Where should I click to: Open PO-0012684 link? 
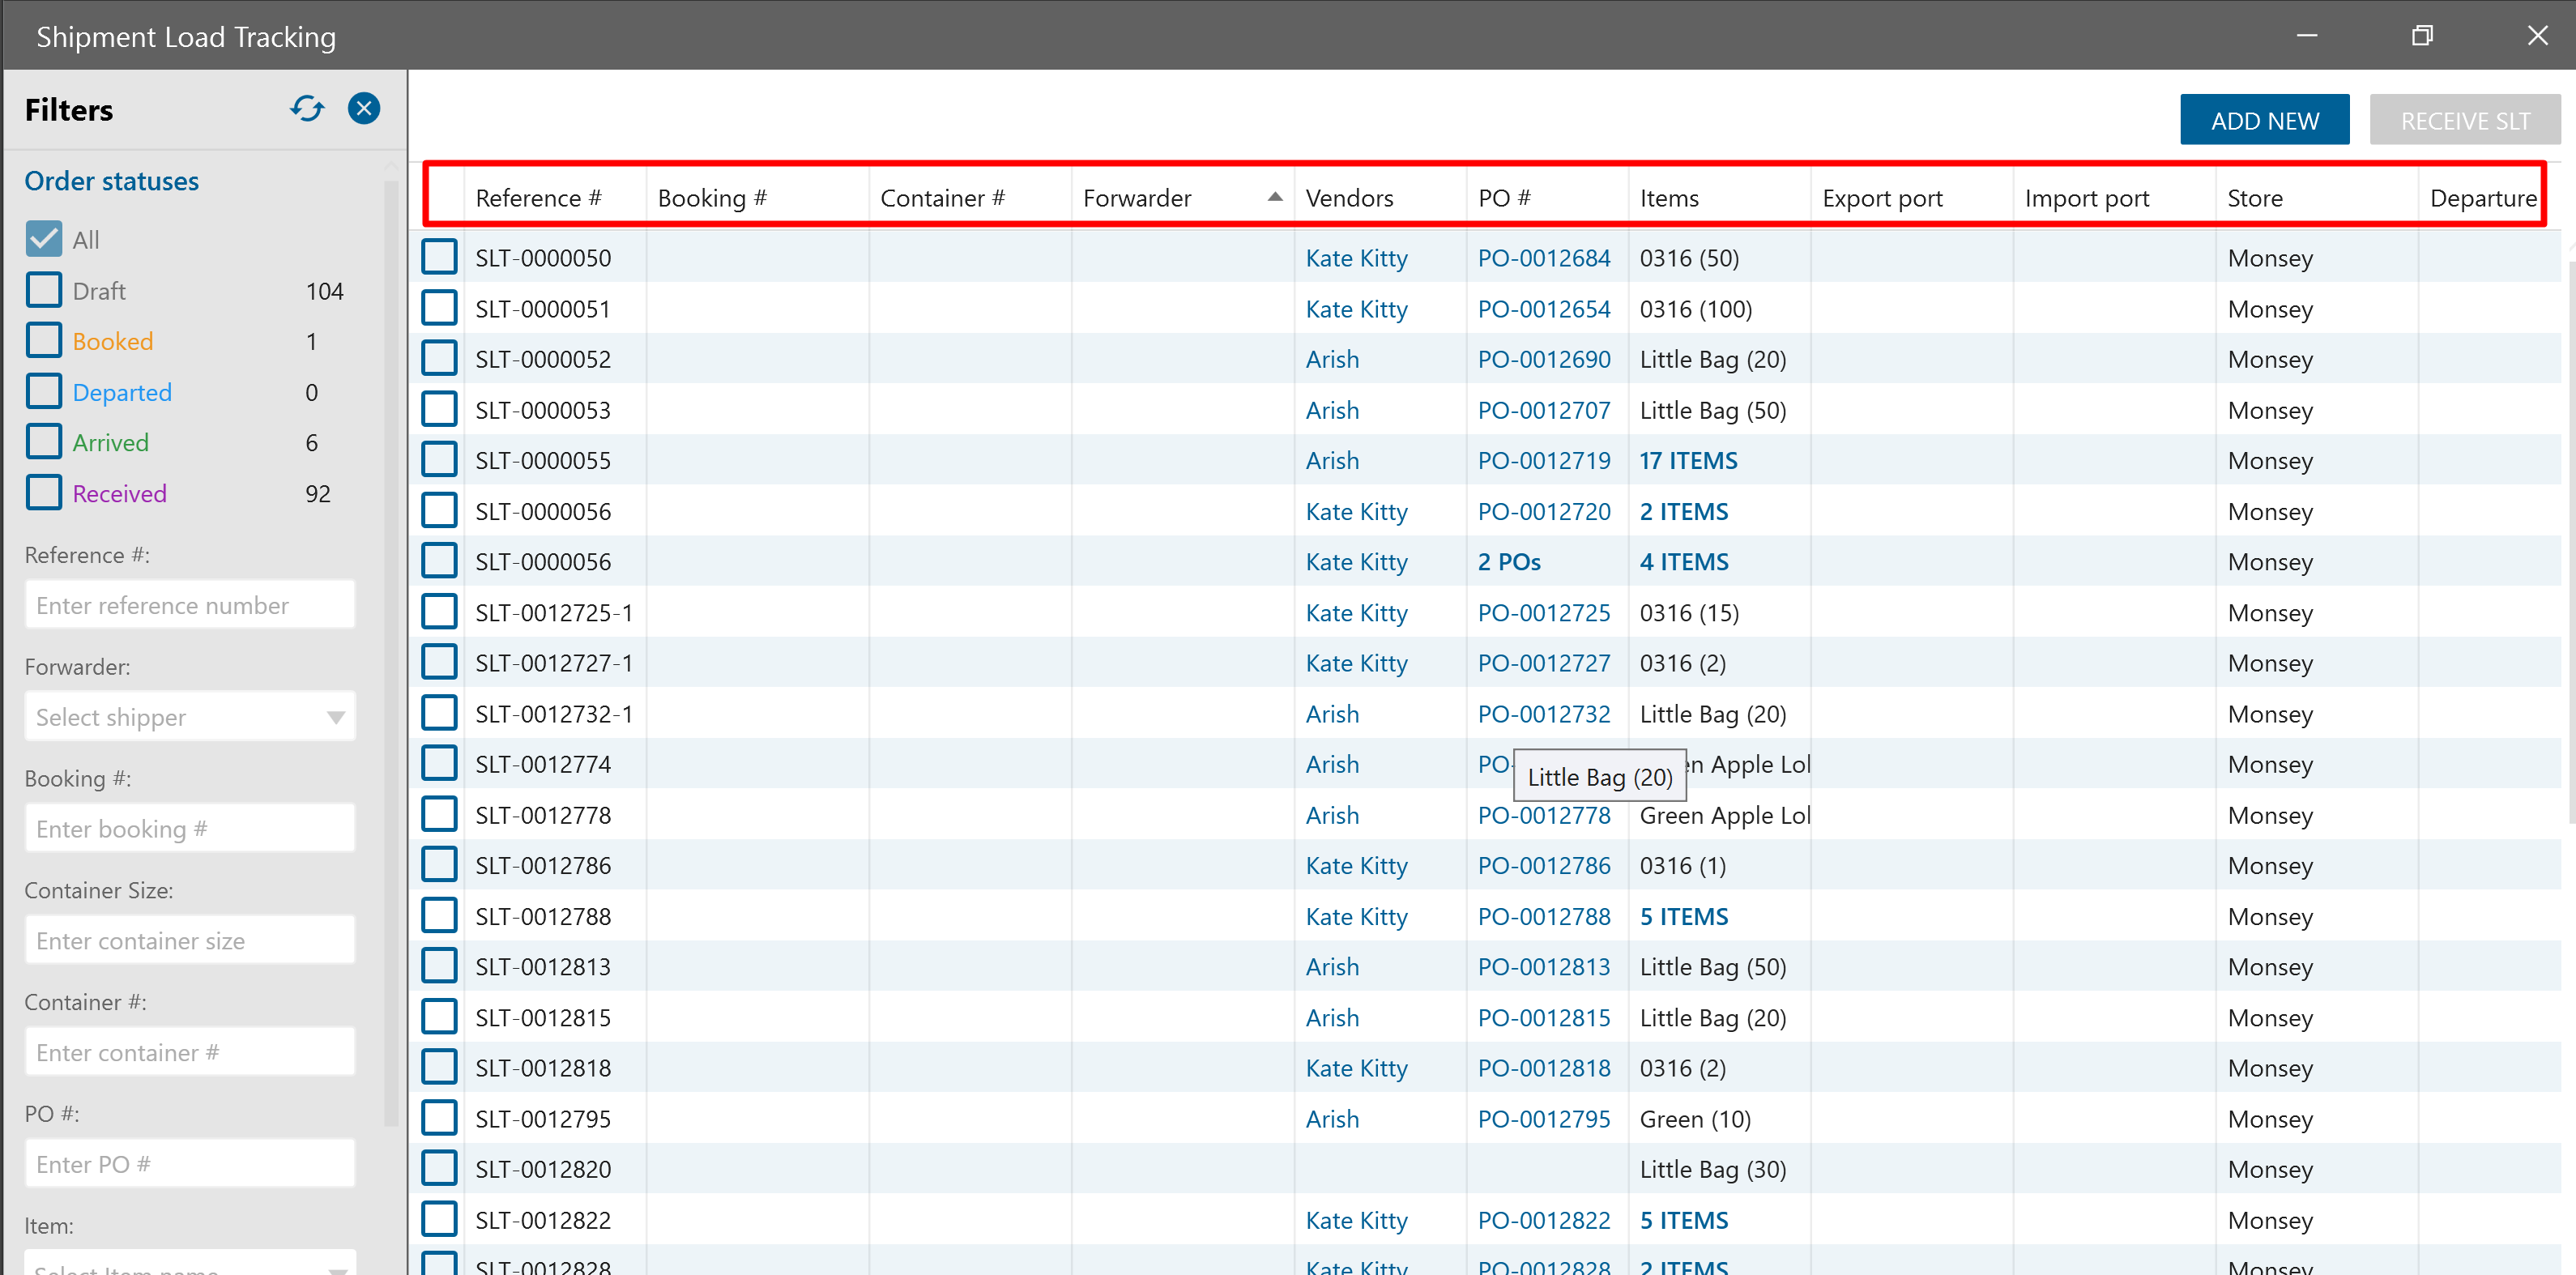click(1543, 258)
